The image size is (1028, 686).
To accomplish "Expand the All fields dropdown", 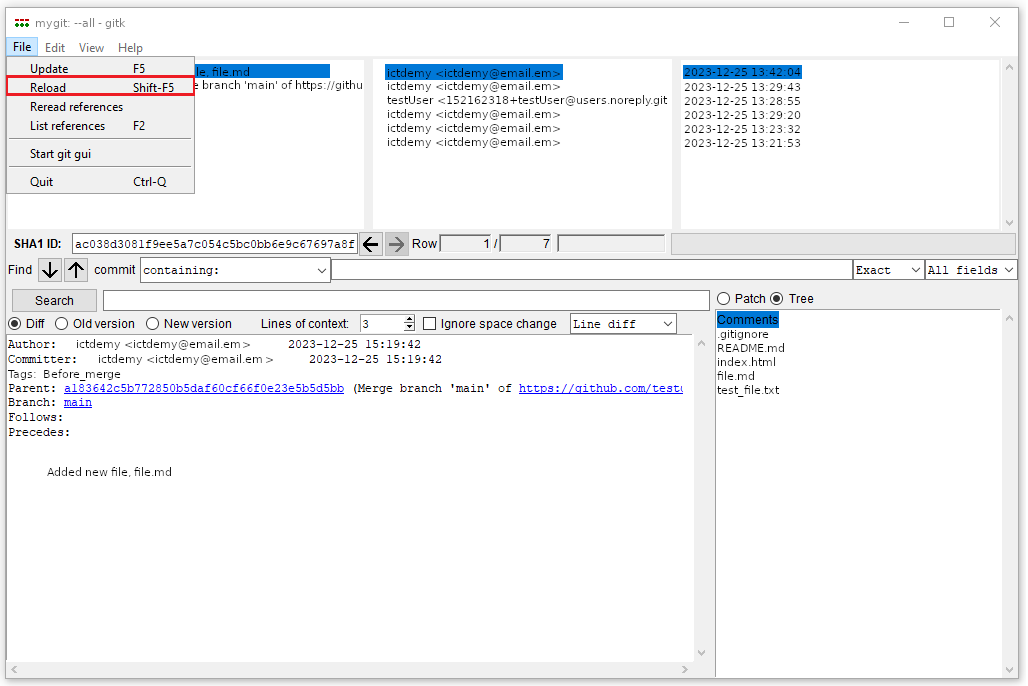I will point(970,270).
